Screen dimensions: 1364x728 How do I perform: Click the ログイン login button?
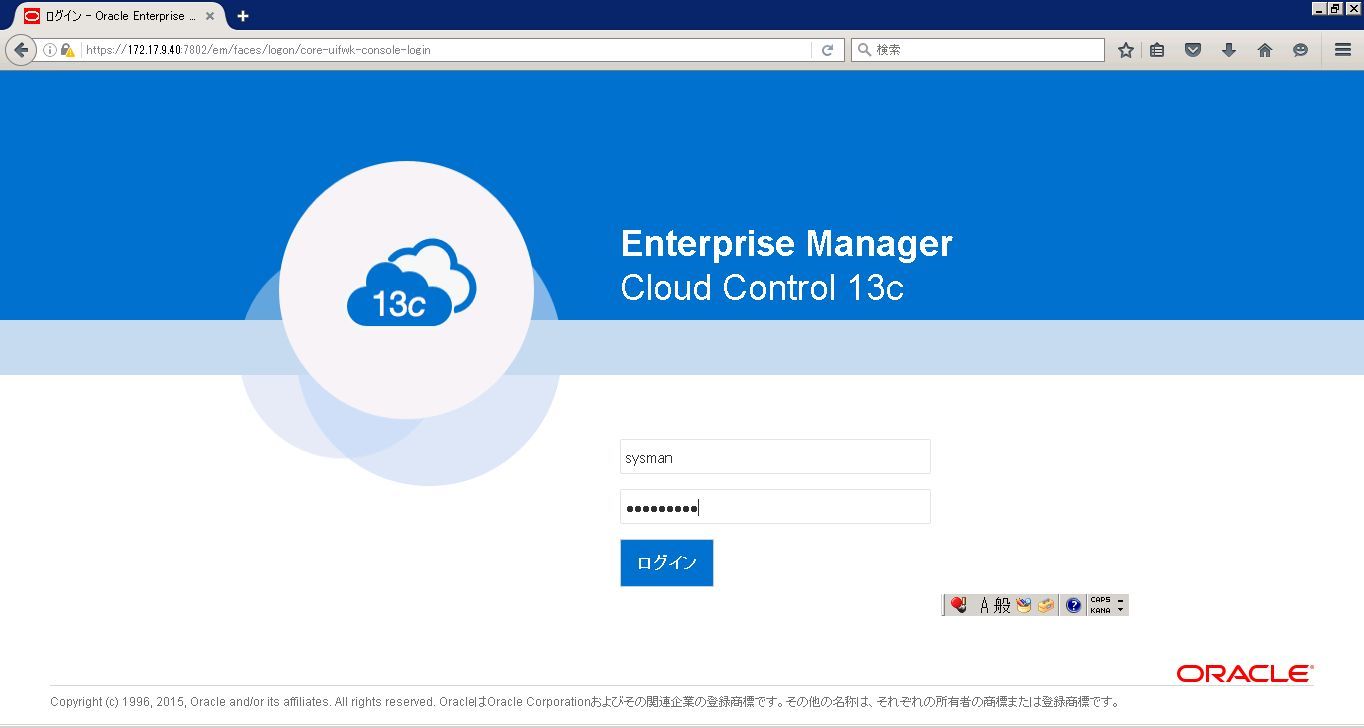click(x=667, y=563)
